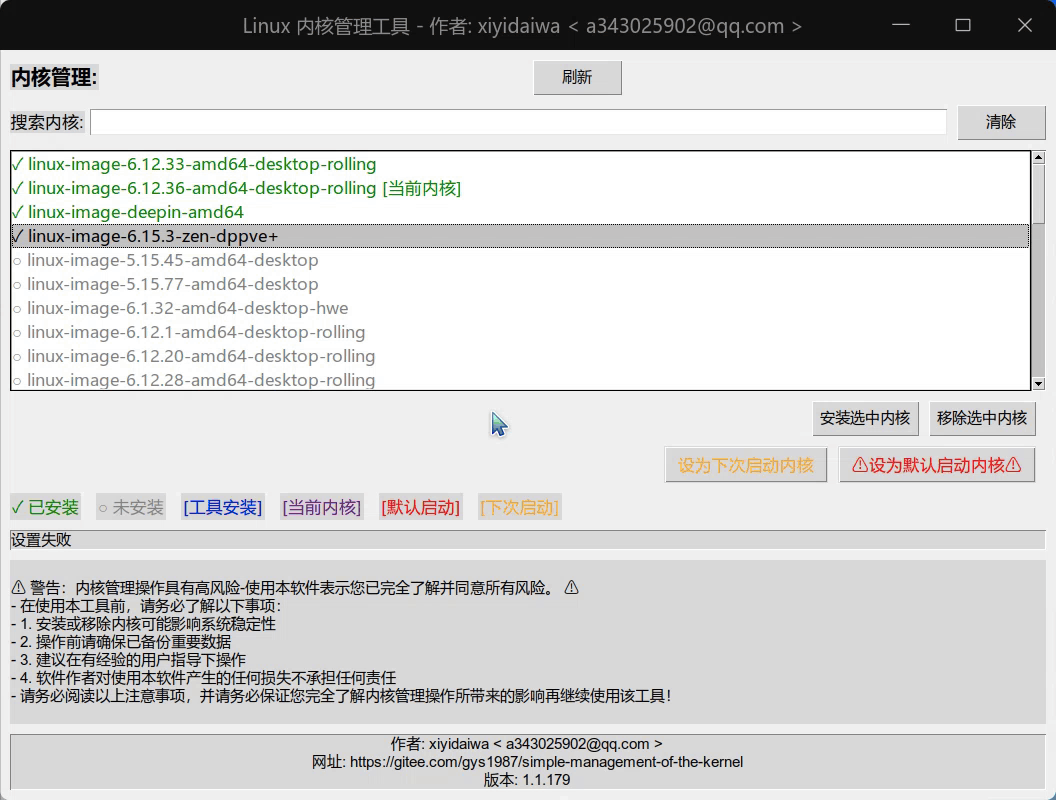This screenshot has width=1056, height=800.
Task: Click the 版本: 1.1.179 version text
Action: tap(527, 780)
